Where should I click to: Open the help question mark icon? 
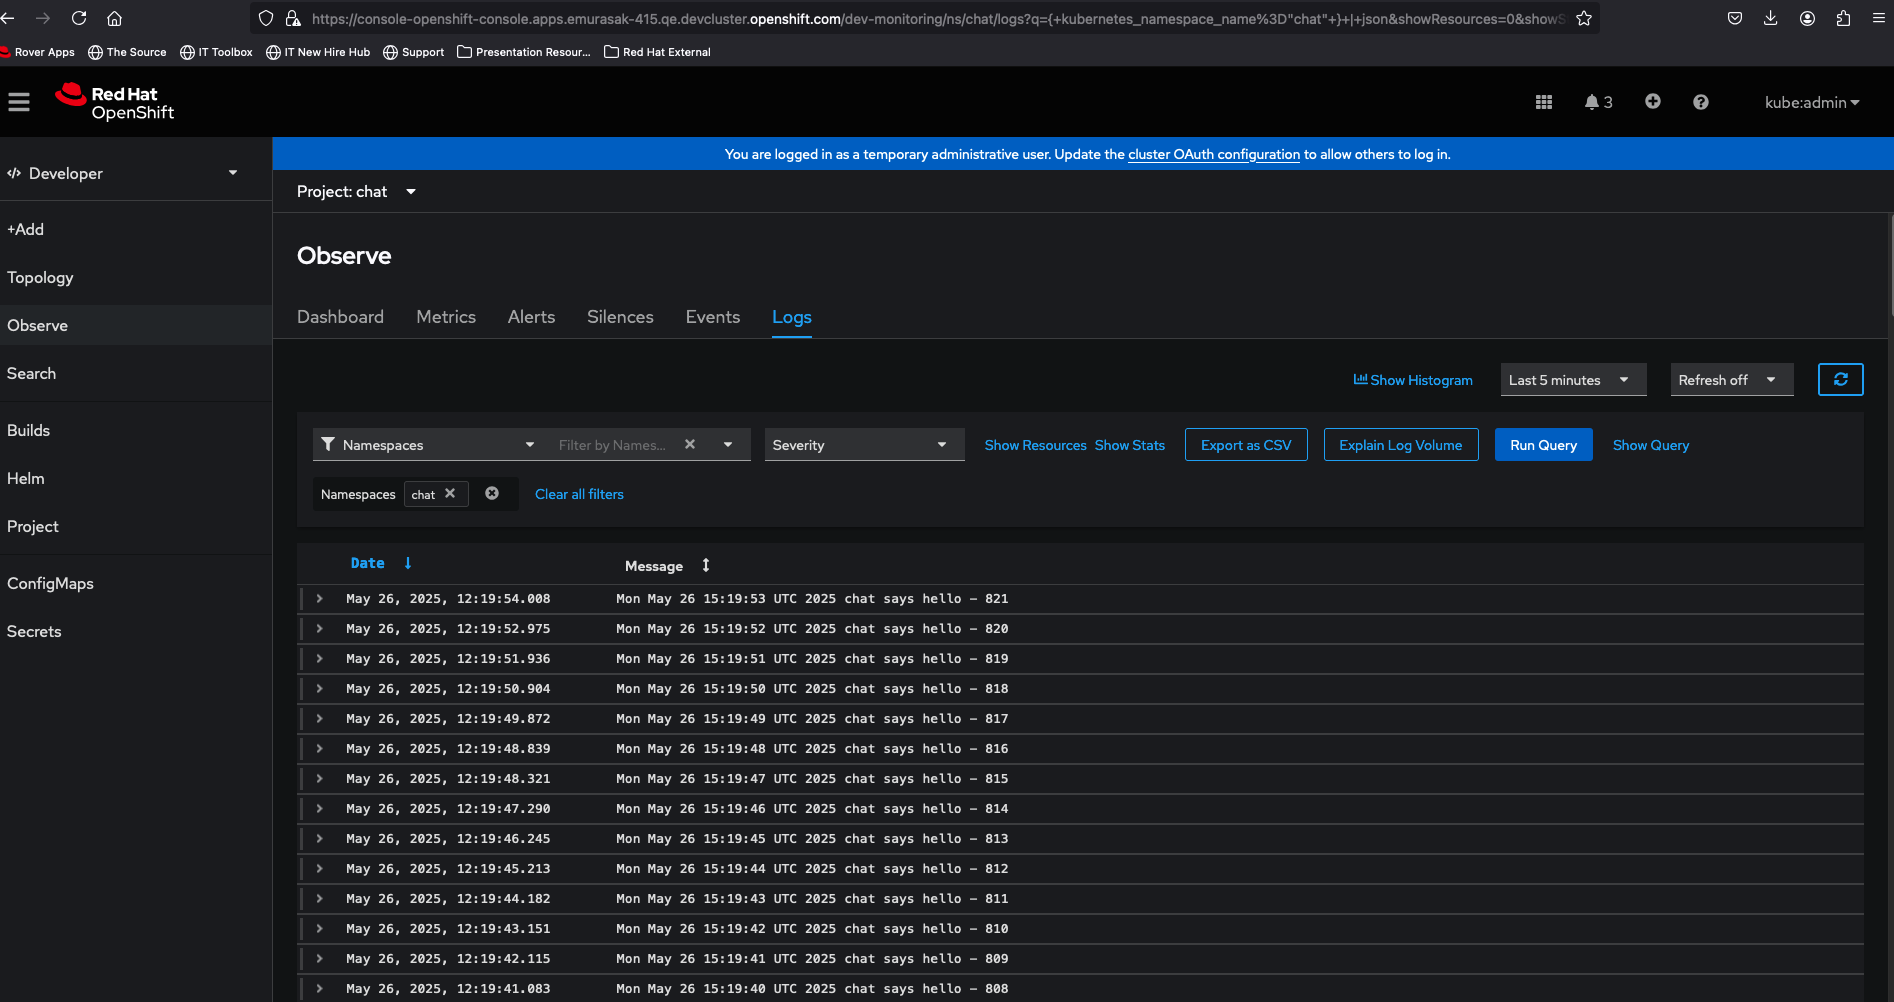[1700, 102]
